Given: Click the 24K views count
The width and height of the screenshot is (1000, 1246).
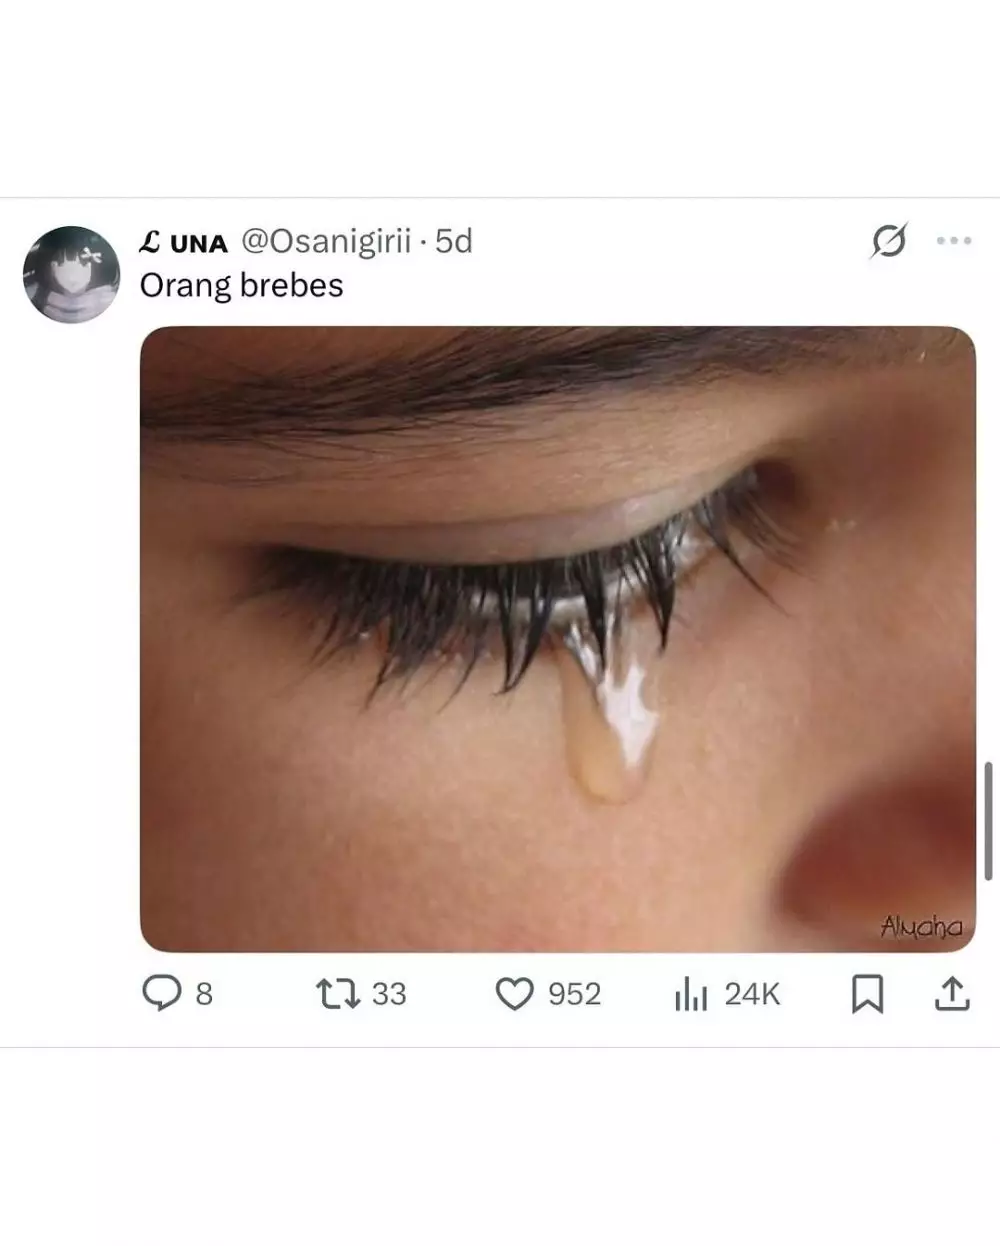Looking at the screenshot, I should point(752,994).
